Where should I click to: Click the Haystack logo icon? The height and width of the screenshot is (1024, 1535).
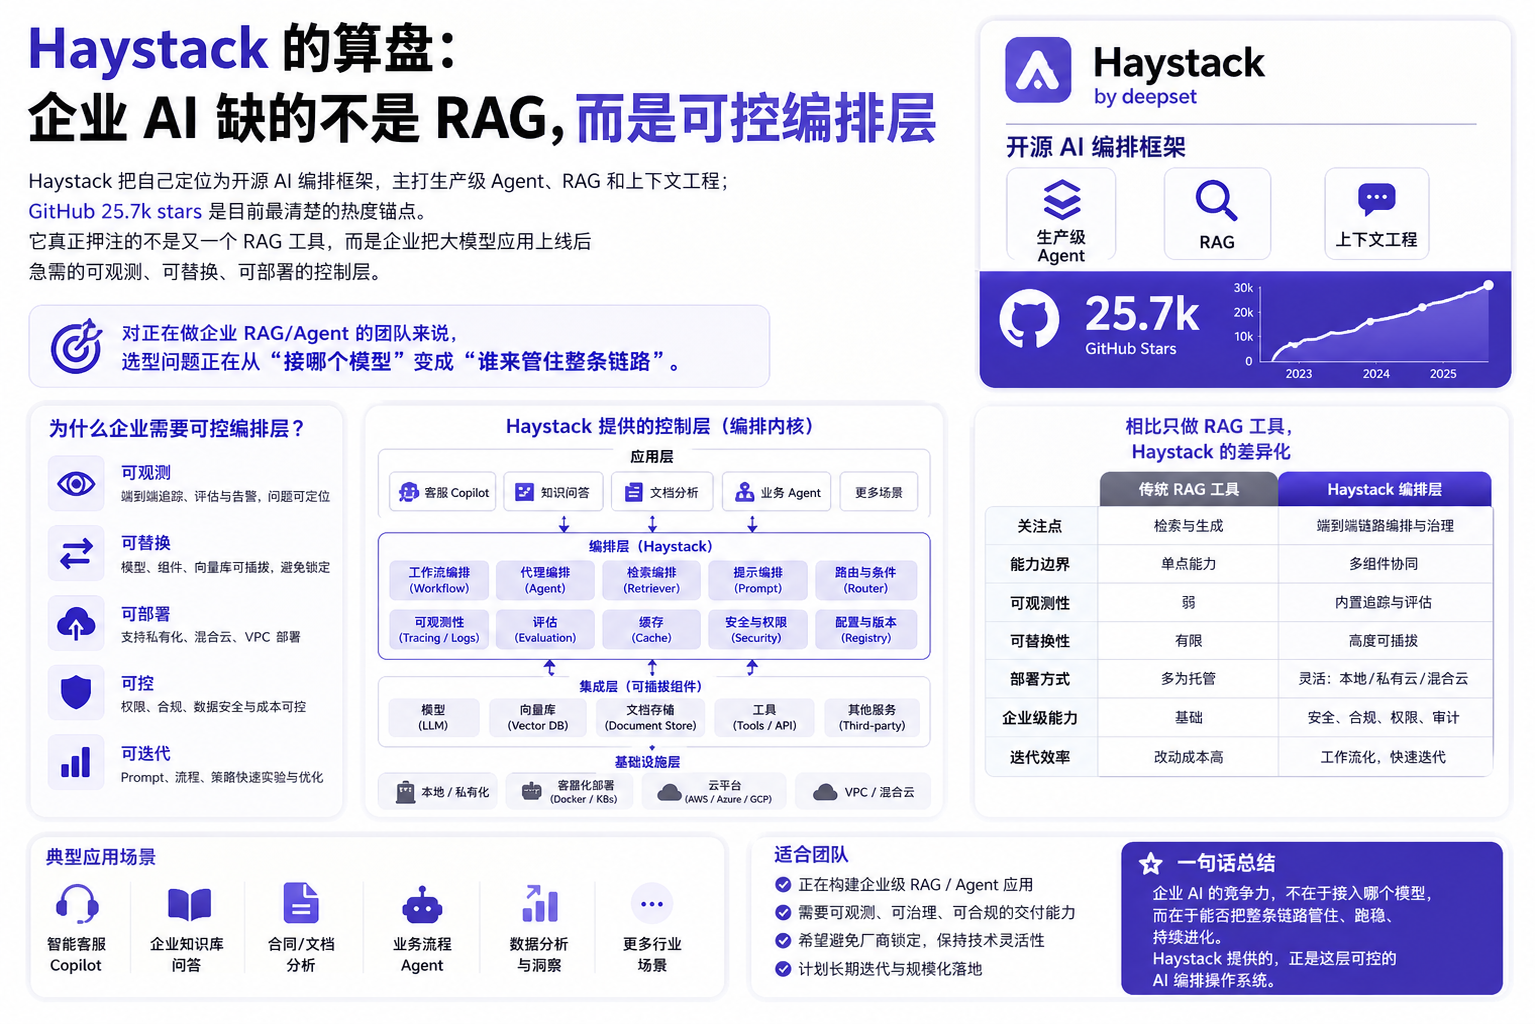(1038, 70)
